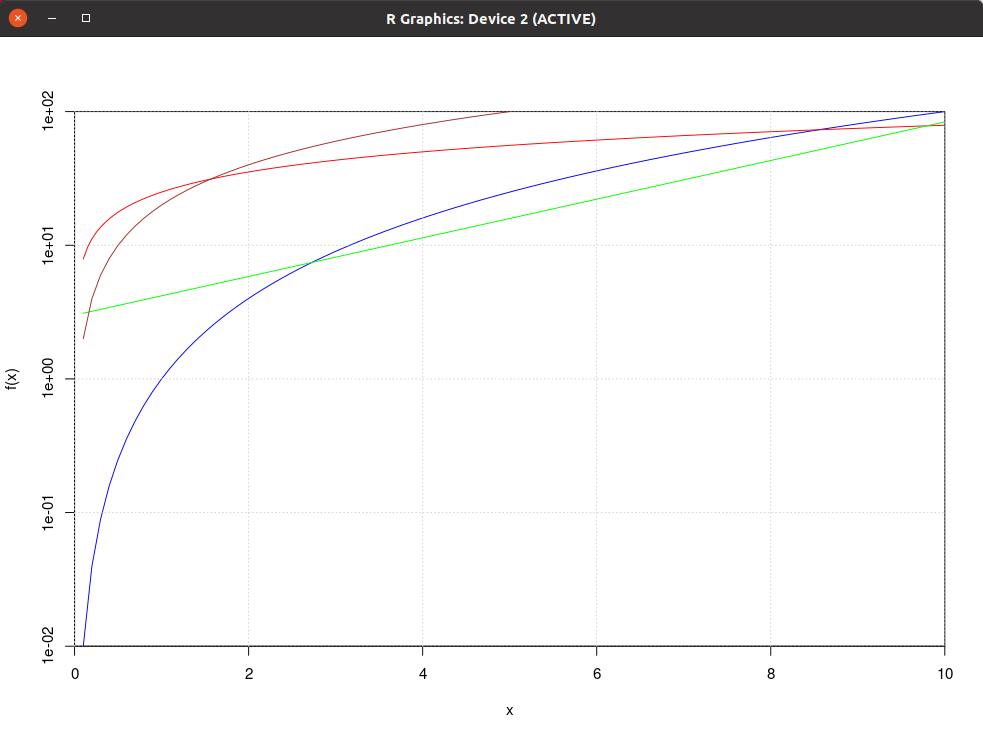
Task: Click the y-axis title f(x)
Action: pyautogui.click(x=12, y=379)
